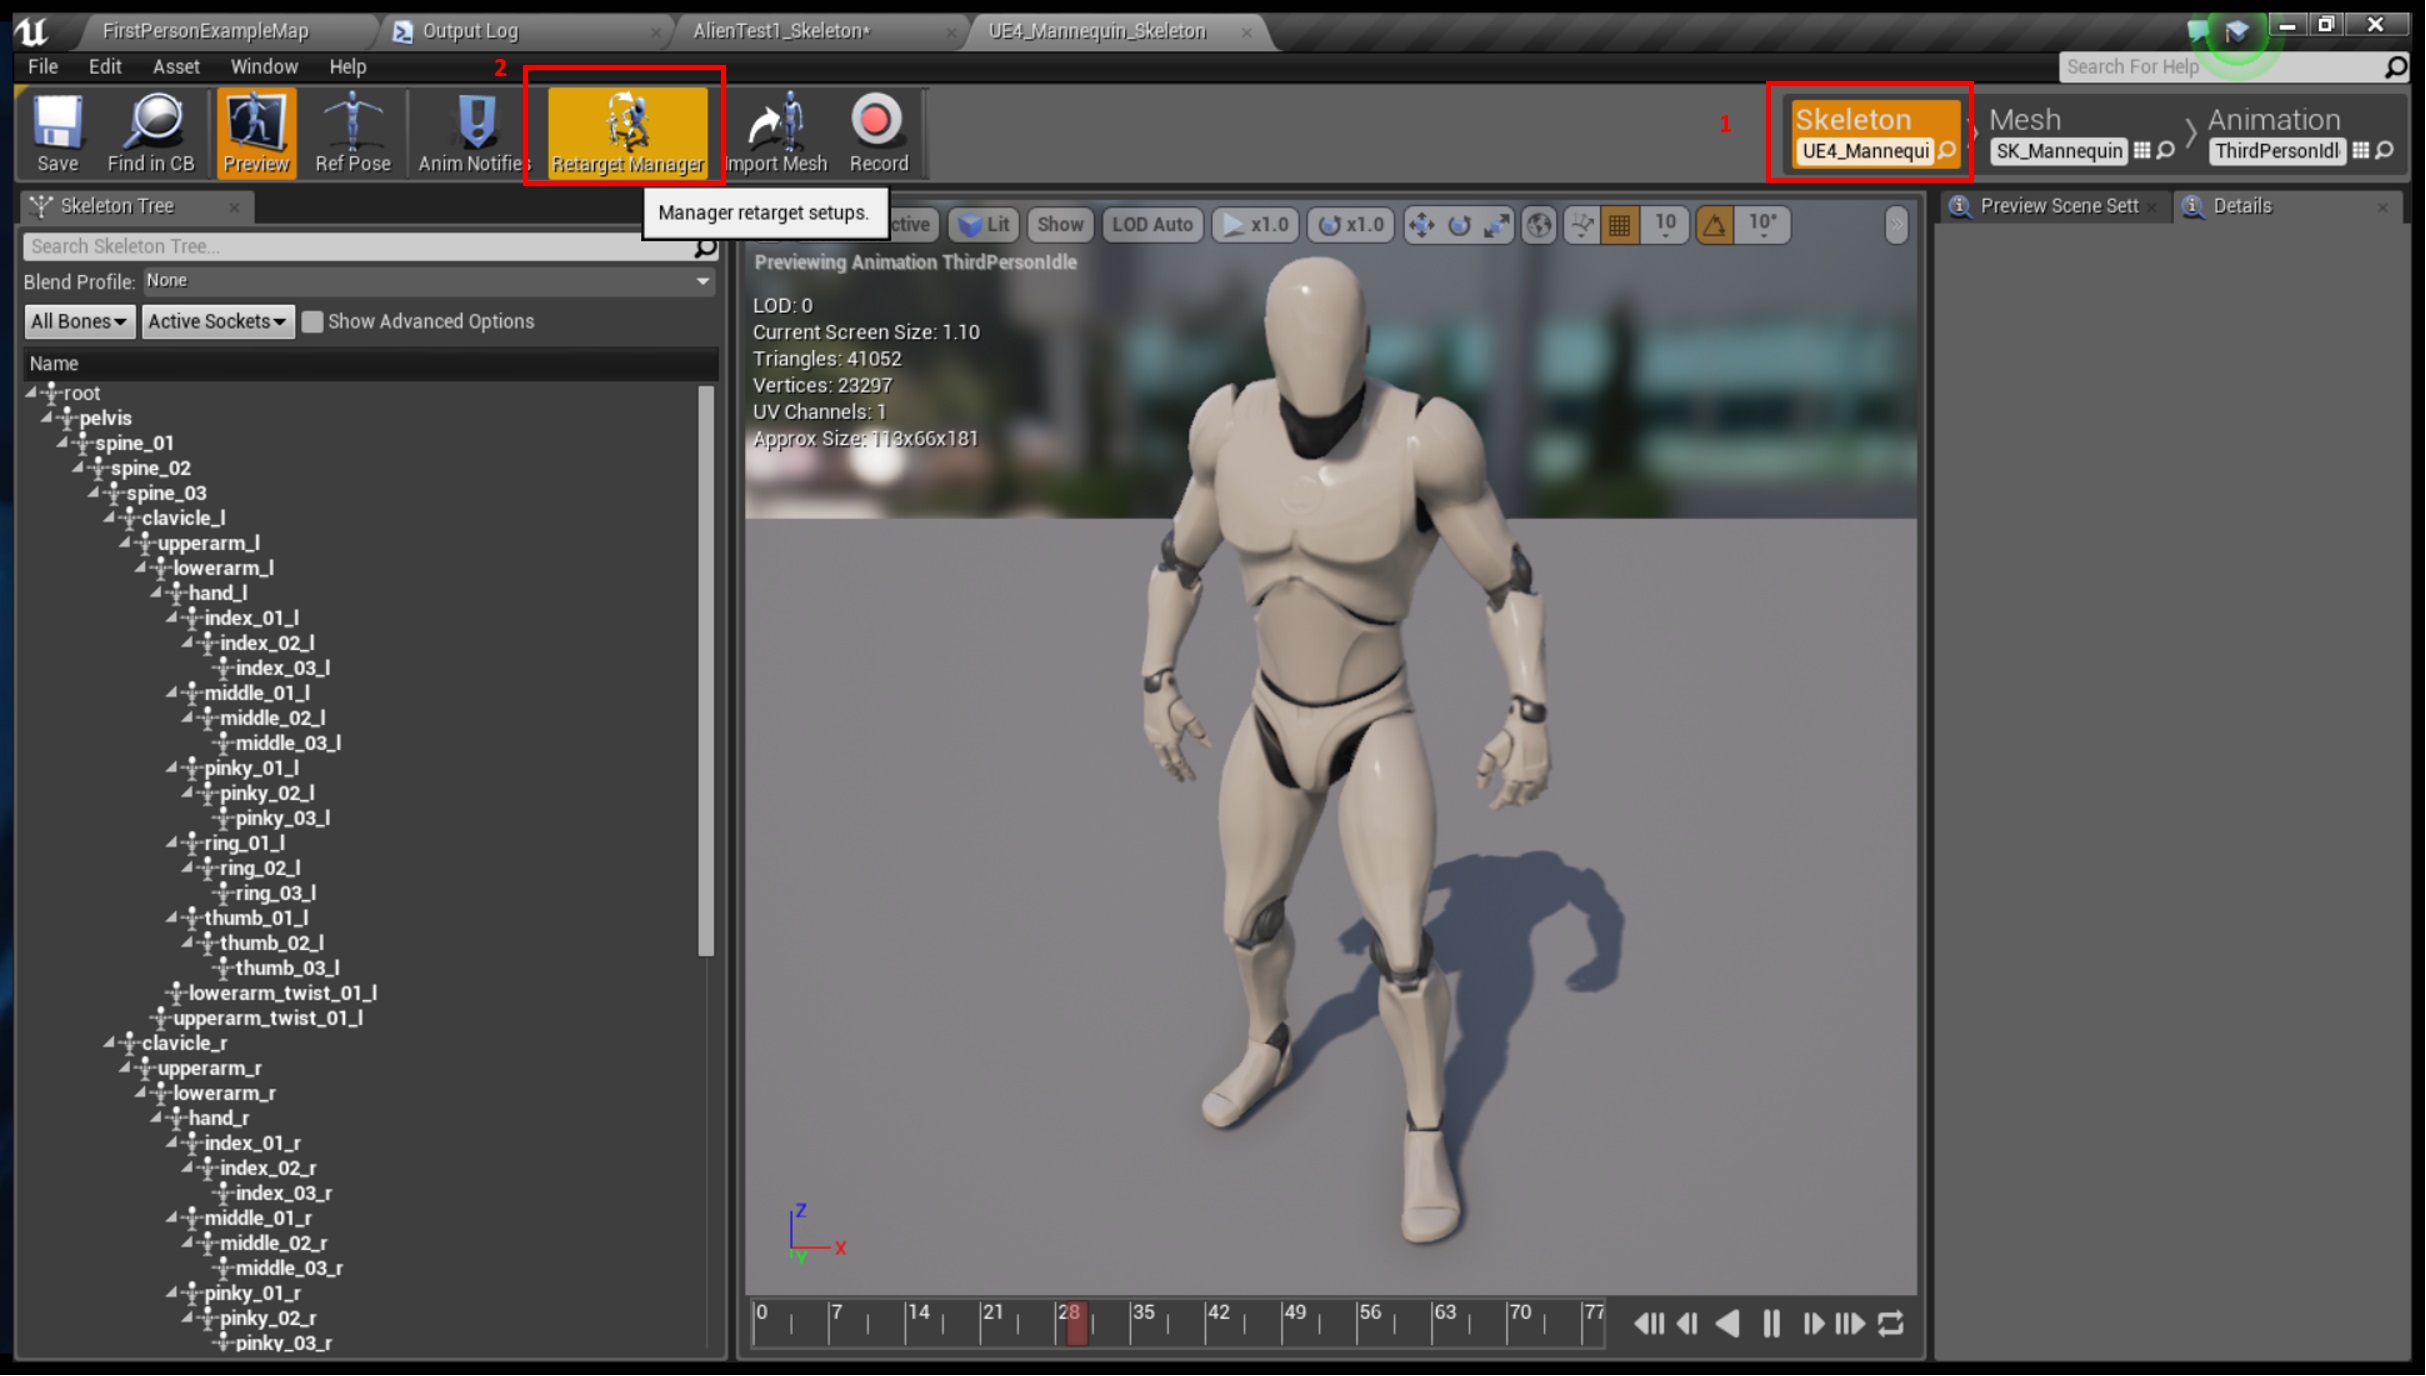Find ThirdPersonIdle animation in content browser
The height and width of the screenshot is (1376, 2426).
pos(2385,151)
